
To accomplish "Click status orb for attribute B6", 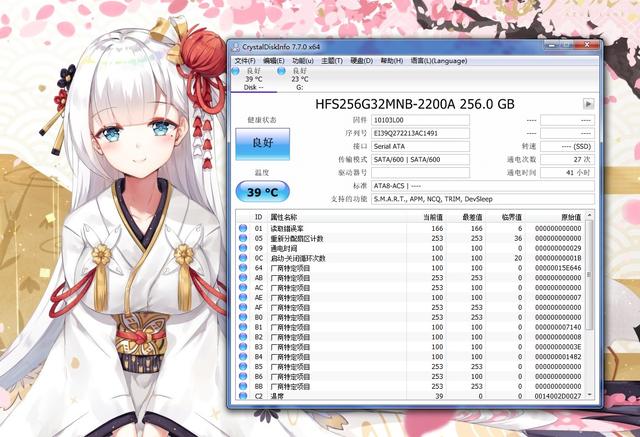I will pos(243,376).
